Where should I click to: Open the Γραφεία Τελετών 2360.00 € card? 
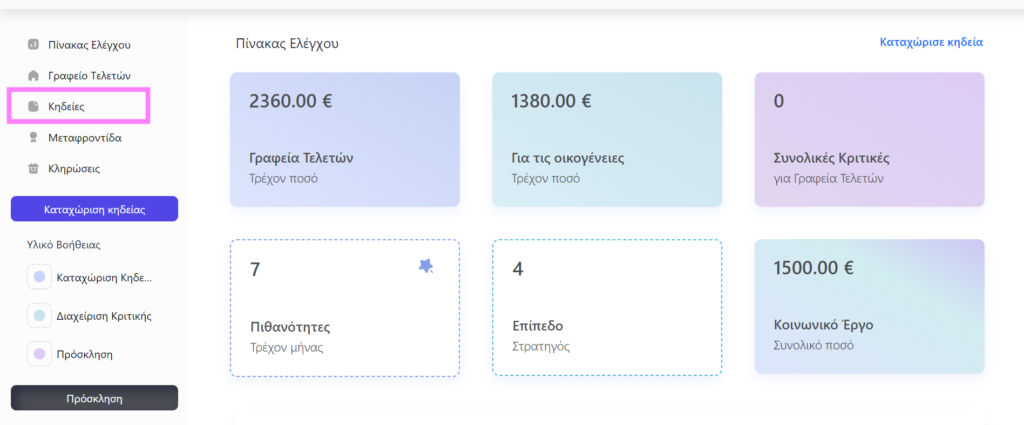[x=345, y=139]
